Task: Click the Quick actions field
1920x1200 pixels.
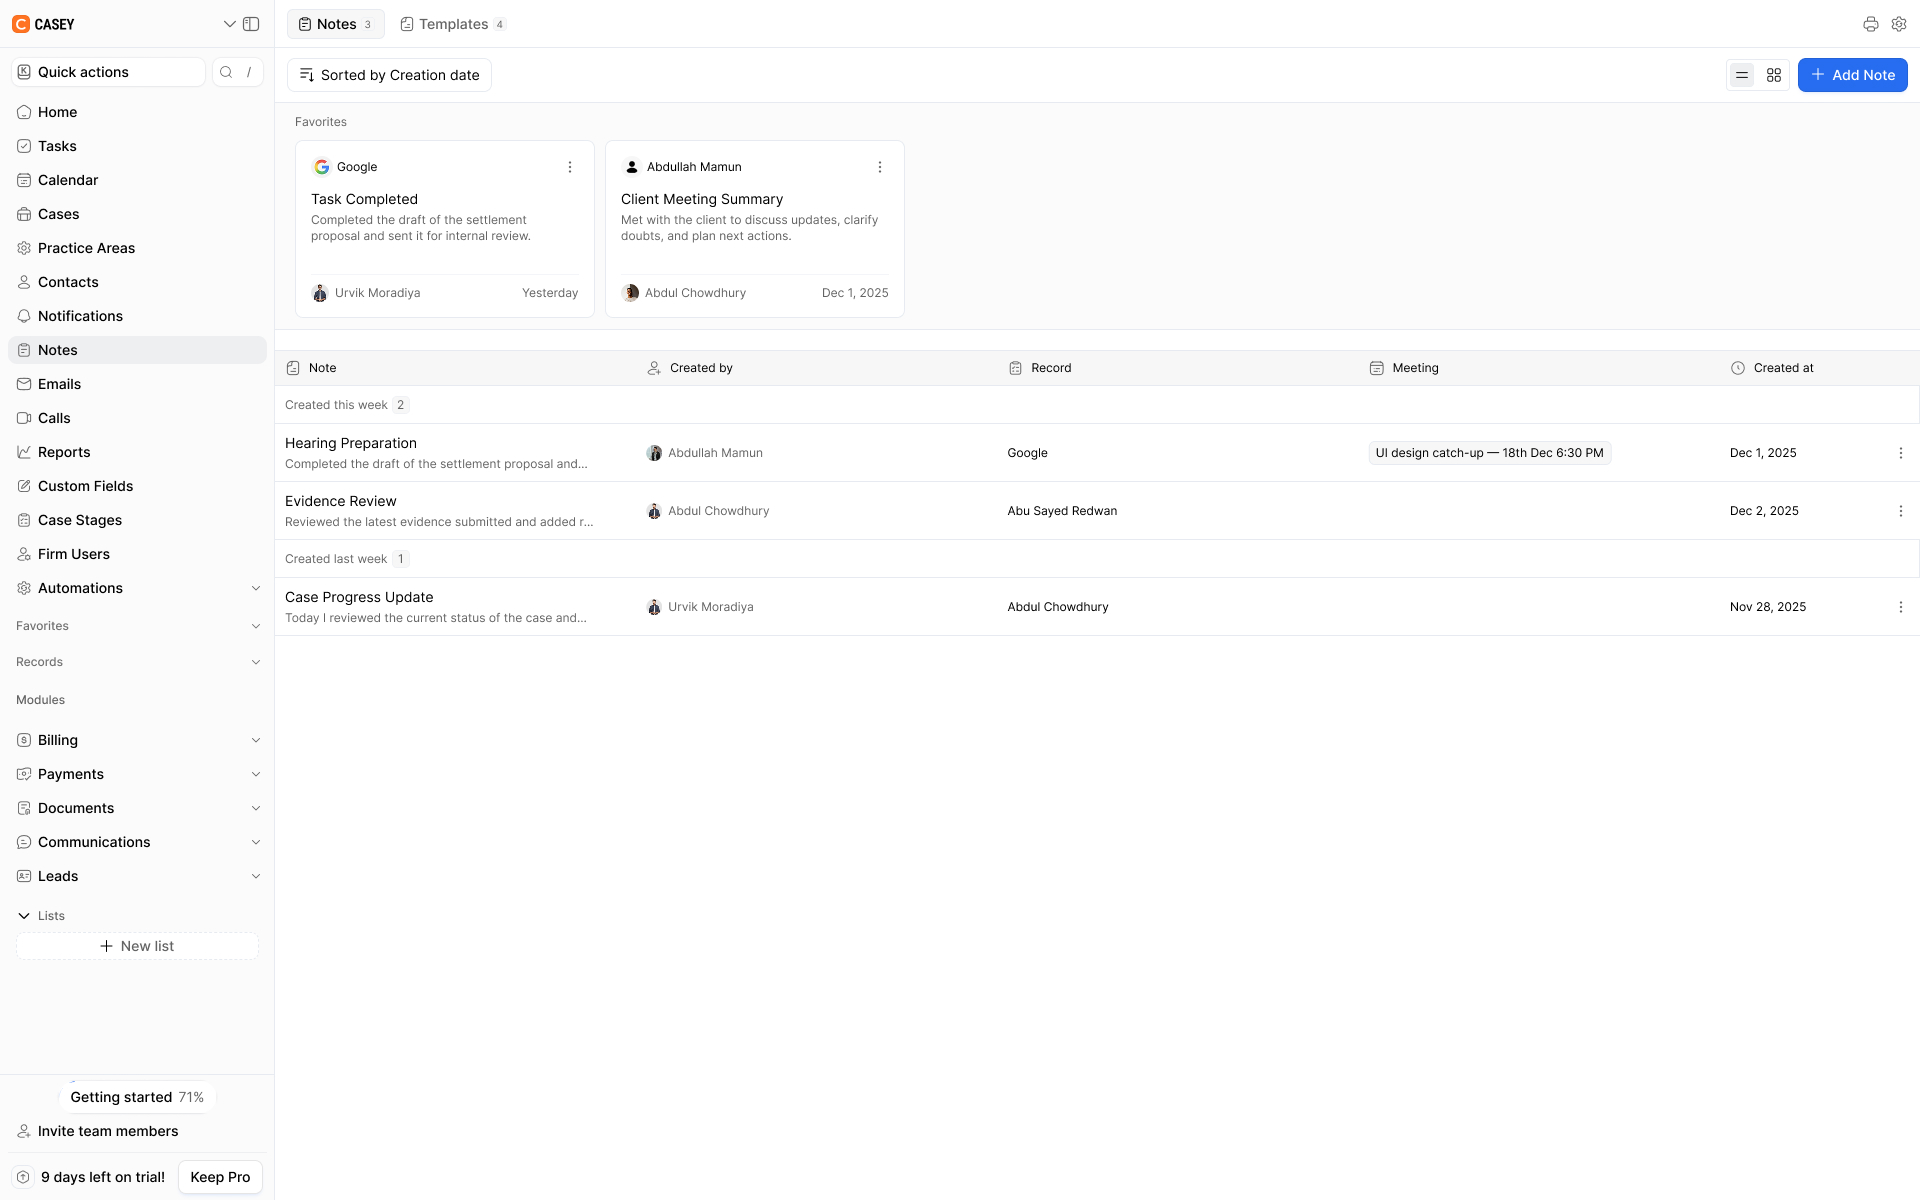Action: tap(108, 72)
